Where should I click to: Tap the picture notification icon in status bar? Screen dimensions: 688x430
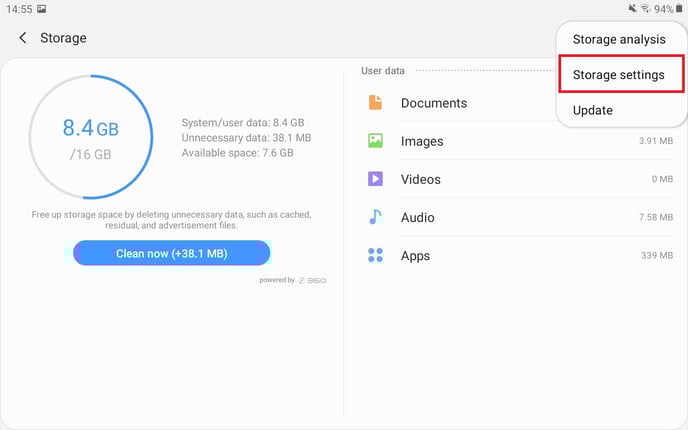tap(42, 9)
